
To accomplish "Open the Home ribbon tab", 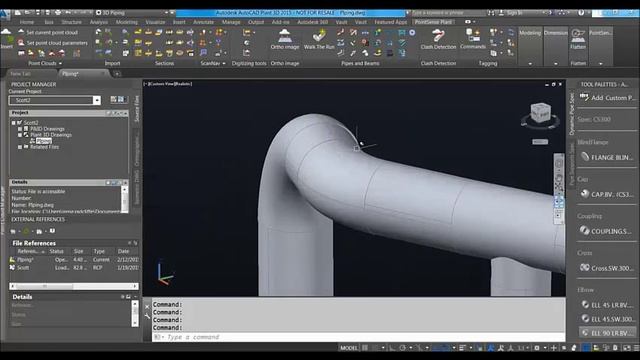I will 27,22.
